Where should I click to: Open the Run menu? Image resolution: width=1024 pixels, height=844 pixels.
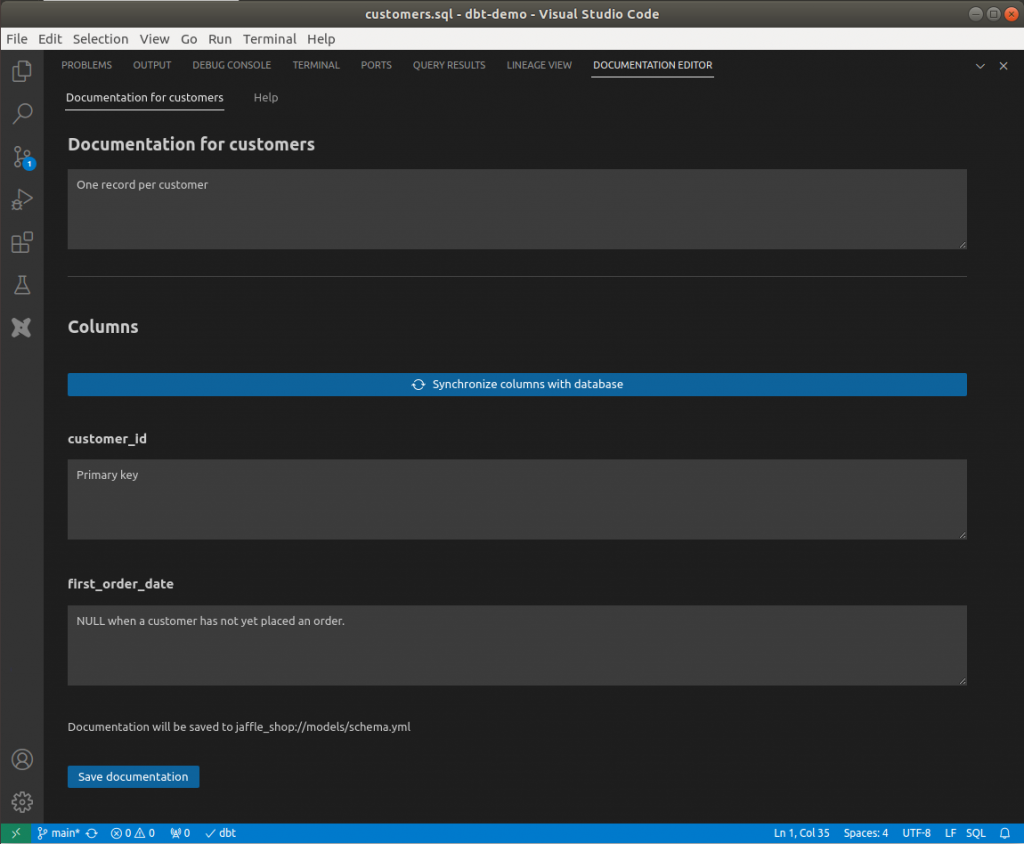(x=220, y=39)
